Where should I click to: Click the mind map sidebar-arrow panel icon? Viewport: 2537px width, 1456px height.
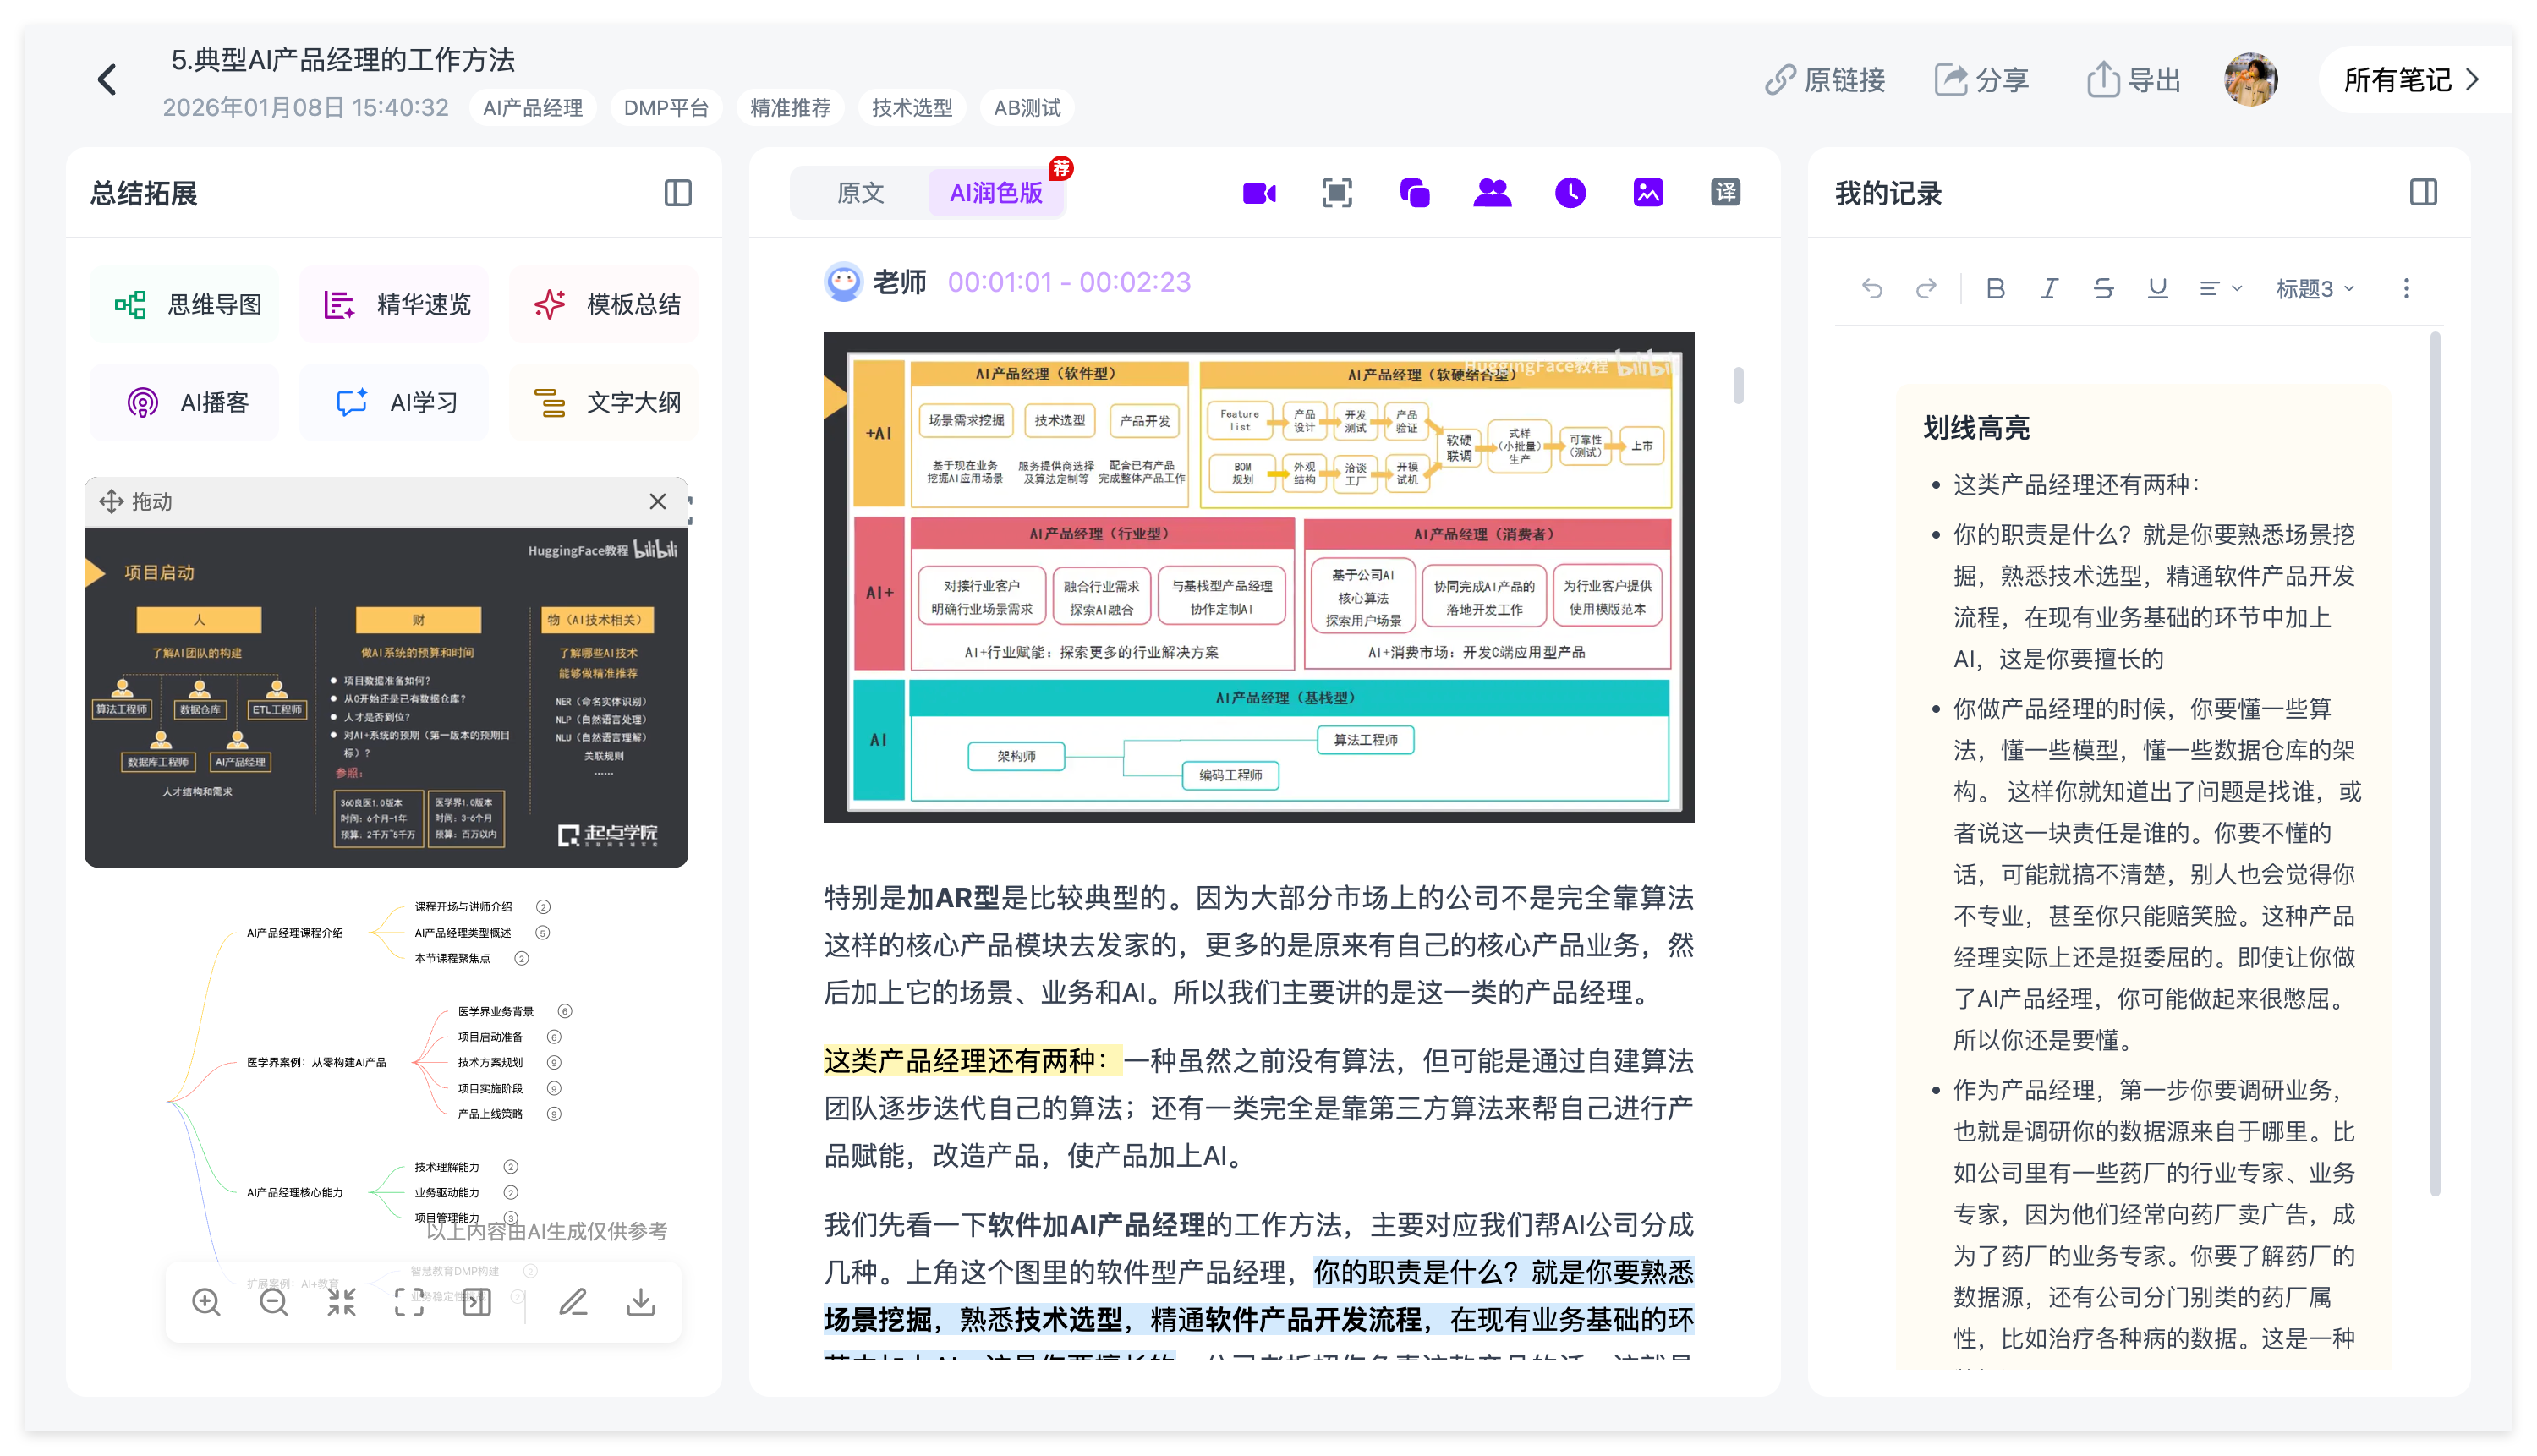[477, 1303]
